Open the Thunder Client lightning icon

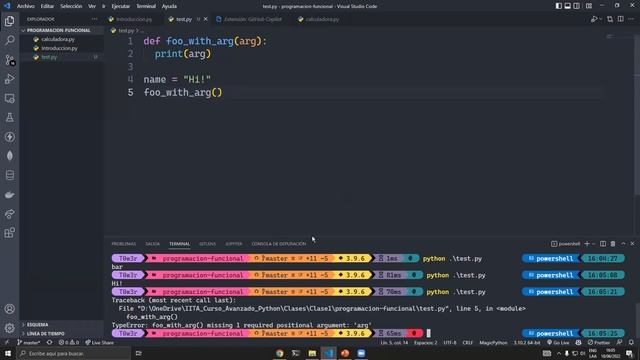pos(9,137)
